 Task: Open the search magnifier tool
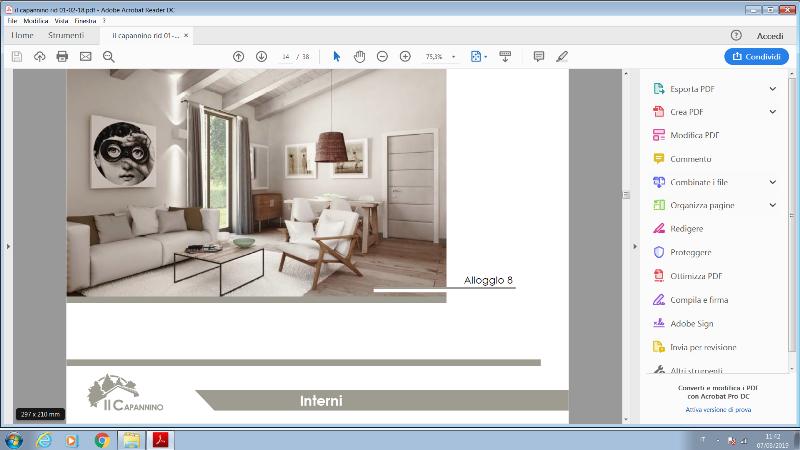[x=108, y=57]
